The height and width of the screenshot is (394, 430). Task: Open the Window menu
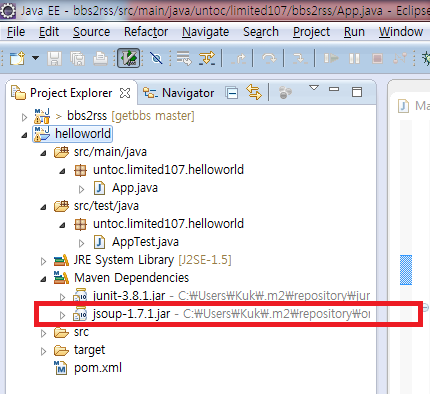[x=401, y=32]
